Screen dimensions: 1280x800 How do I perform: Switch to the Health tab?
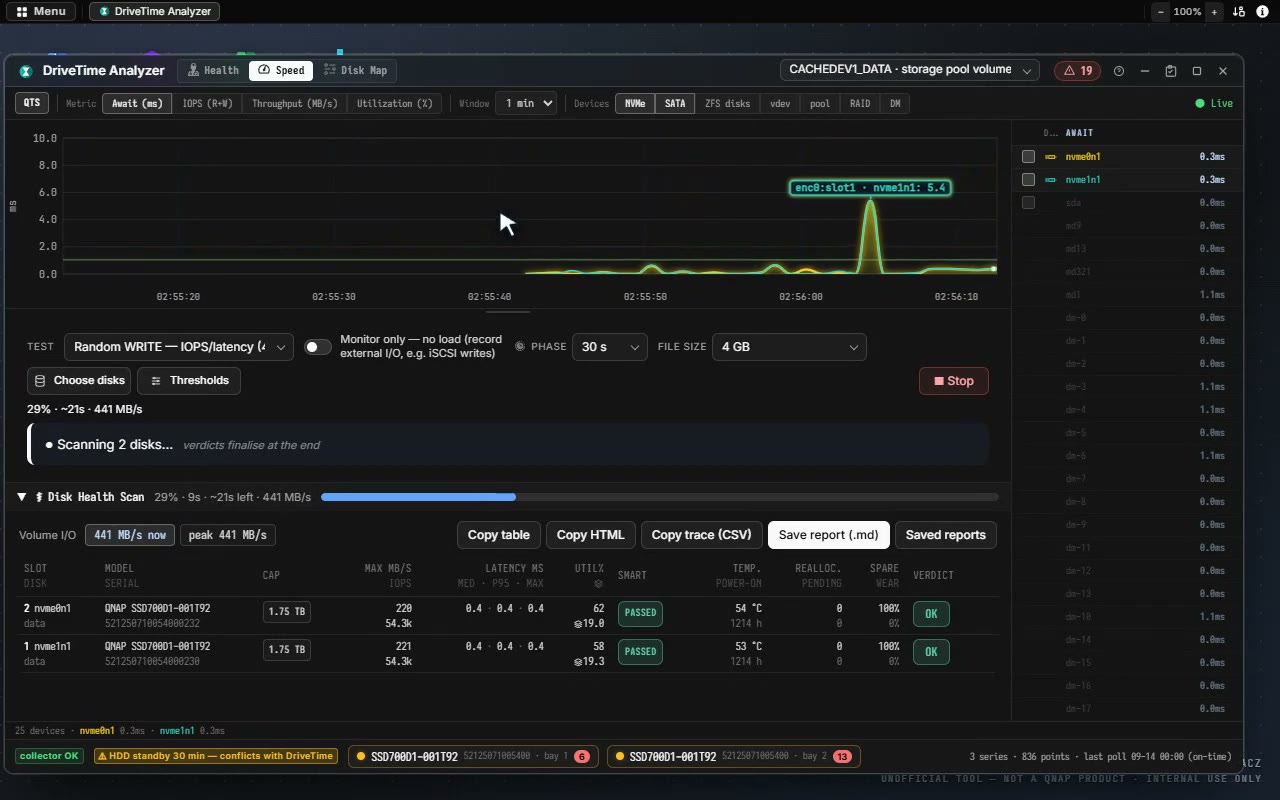(213, 71)
